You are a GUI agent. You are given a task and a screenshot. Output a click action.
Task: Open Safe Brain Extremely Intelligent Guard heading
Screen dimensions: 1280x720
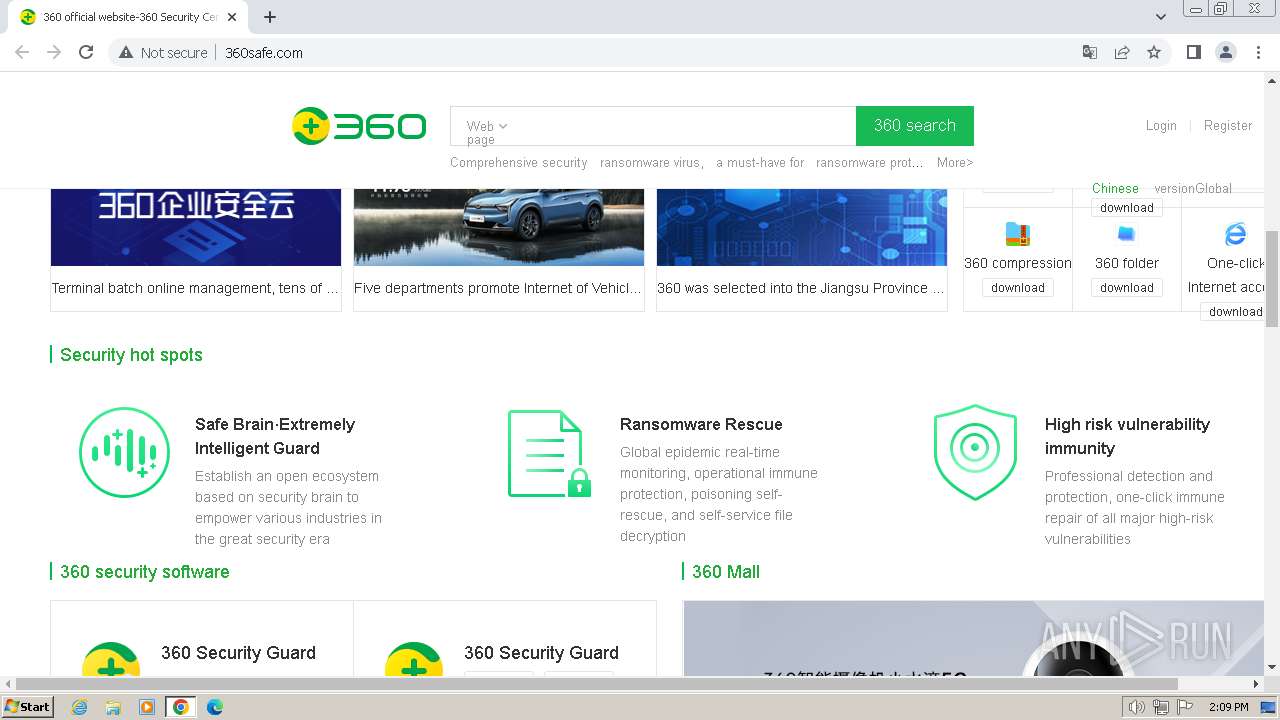click(x=275, y=436)
